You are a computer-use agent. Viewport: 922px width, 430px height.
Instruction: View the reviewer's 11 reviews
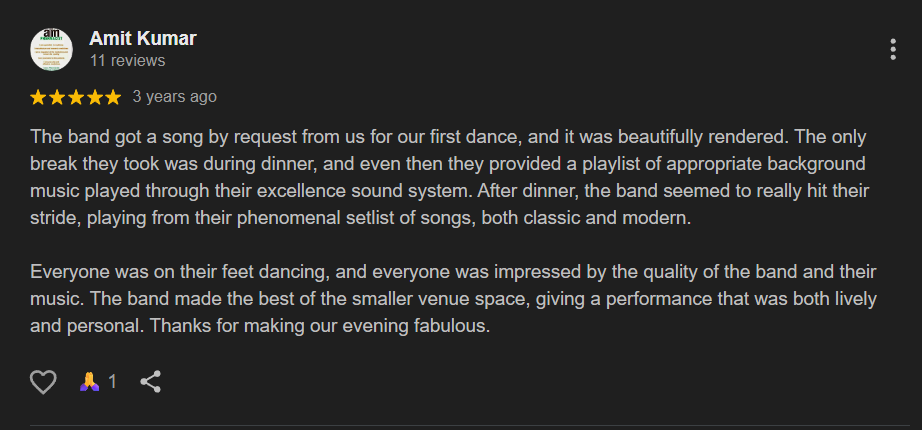tap(128, 61)
